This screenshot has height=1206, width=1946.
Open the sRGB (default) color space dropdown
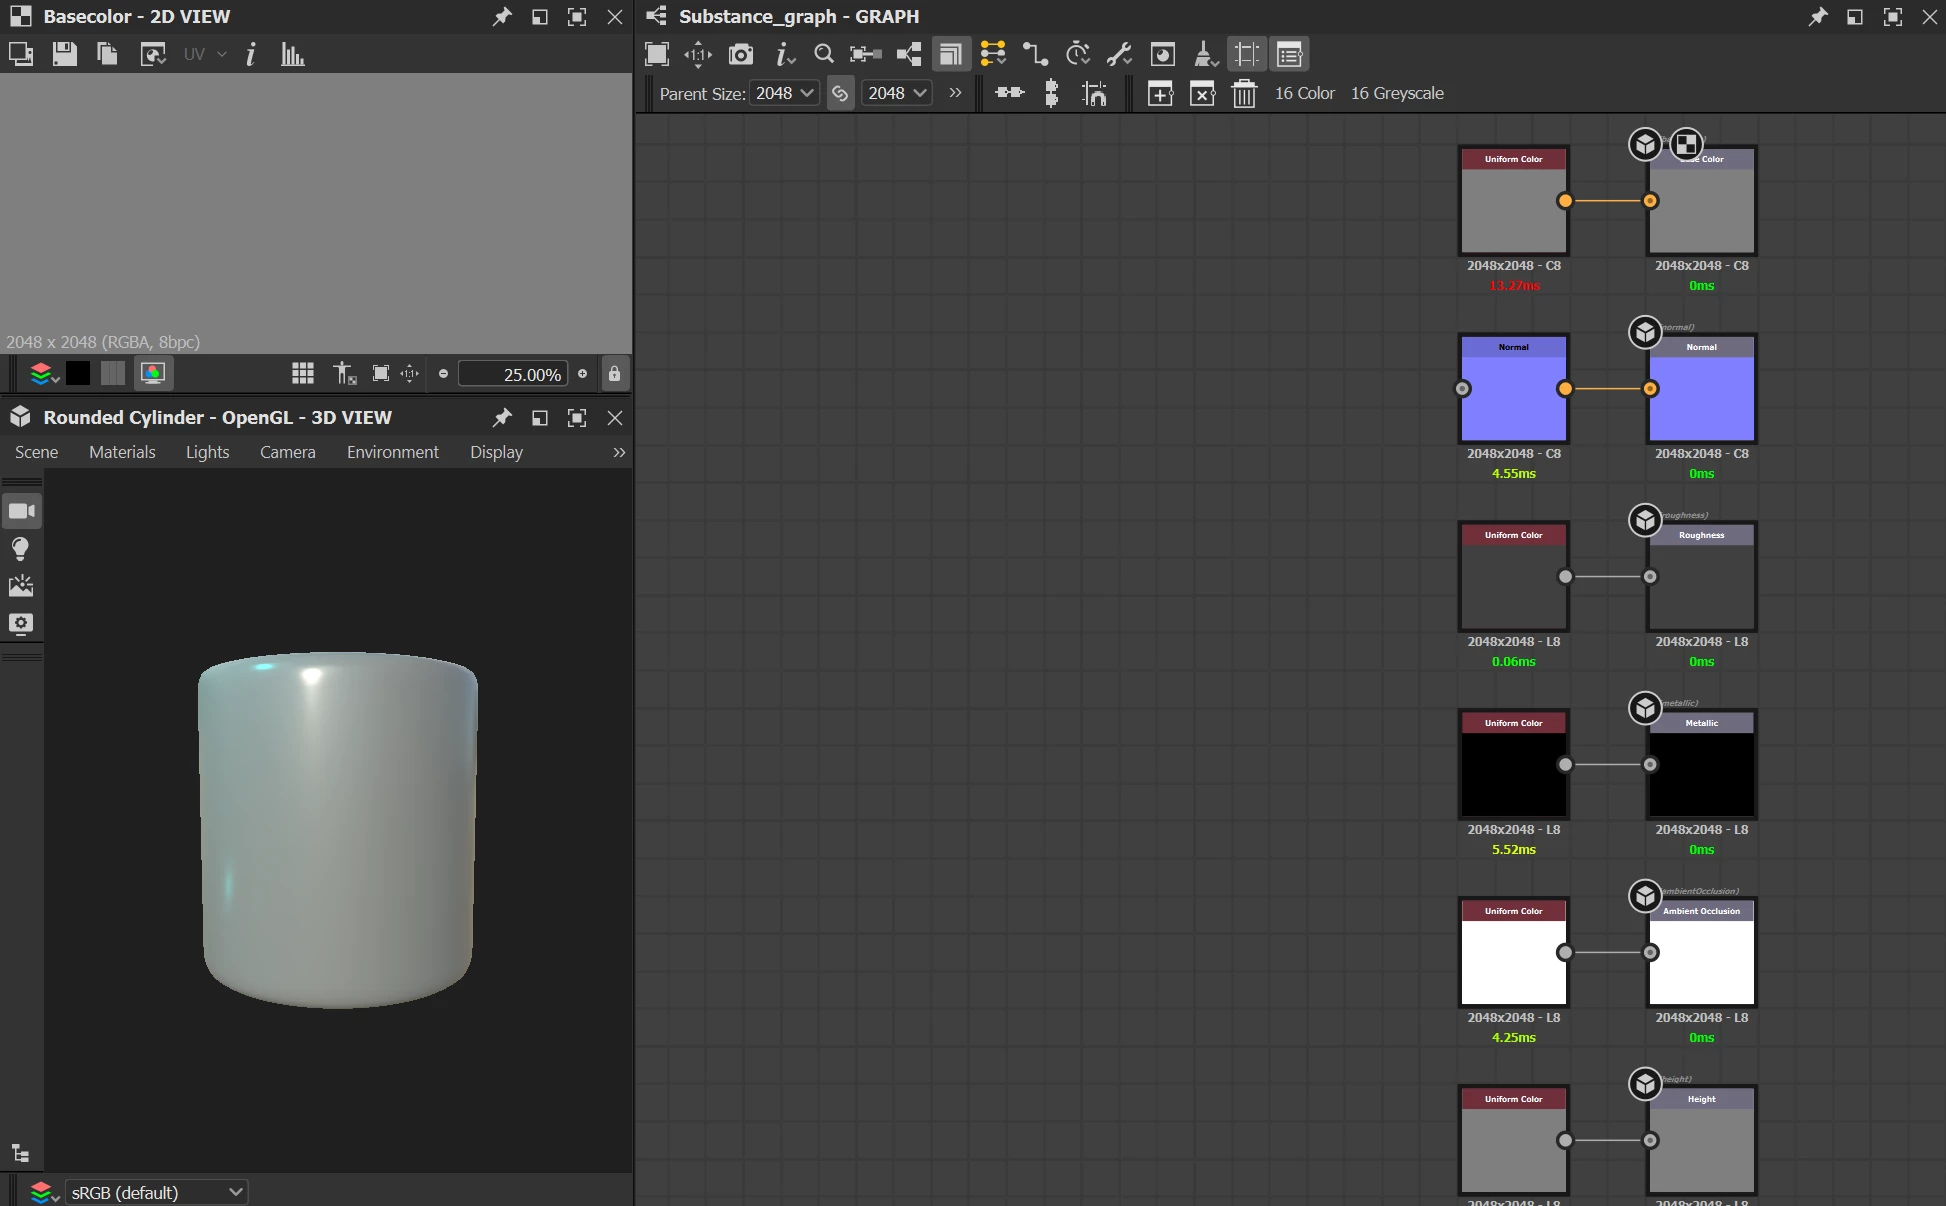pyautogui.click(x=155, y=1192)
